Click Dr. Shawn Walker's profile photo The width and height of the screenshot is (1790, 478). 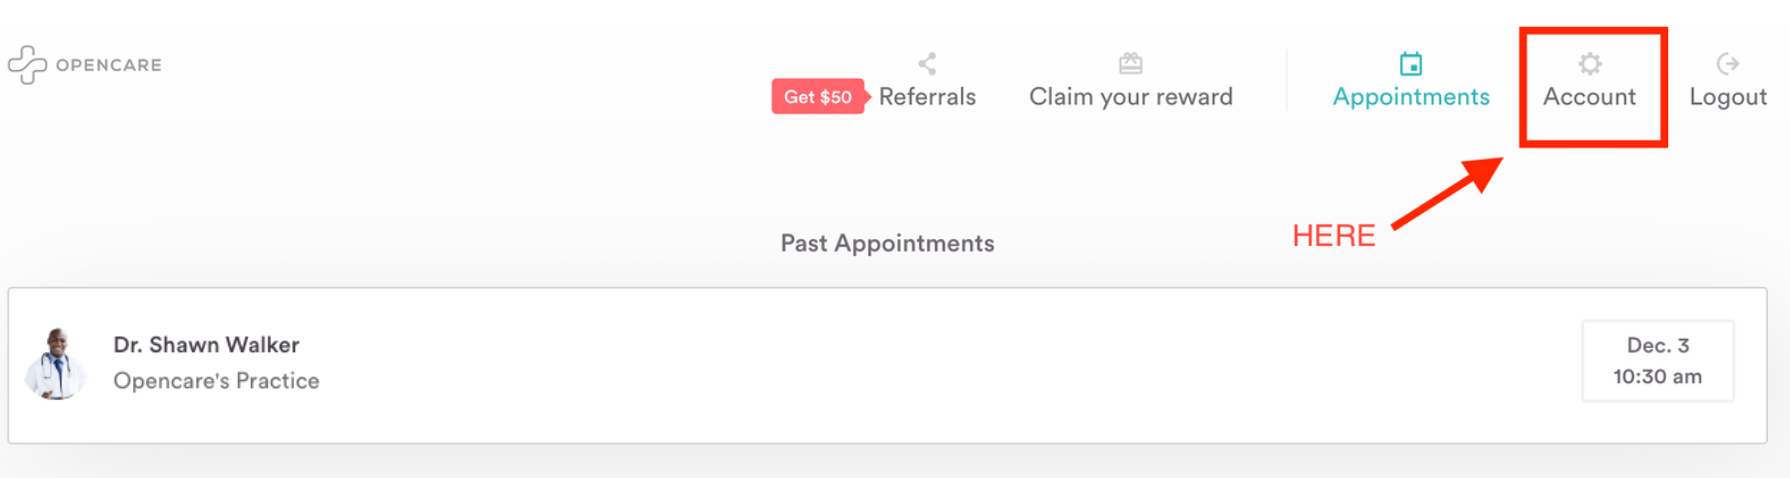pyautogui.click(x=56, y=364)
